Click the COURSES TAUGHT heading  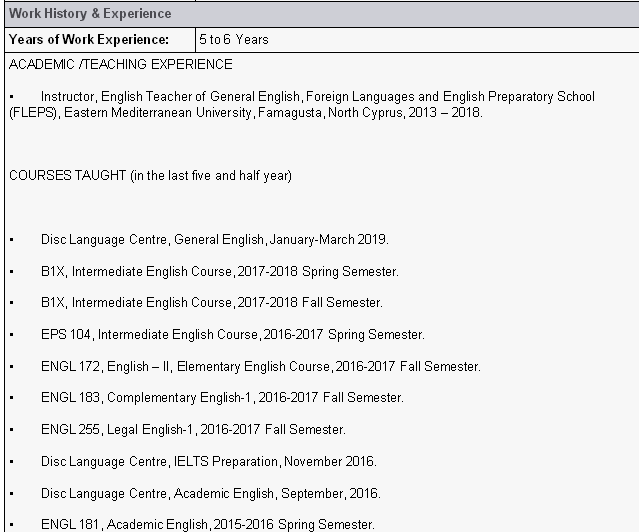coord(150,176)
